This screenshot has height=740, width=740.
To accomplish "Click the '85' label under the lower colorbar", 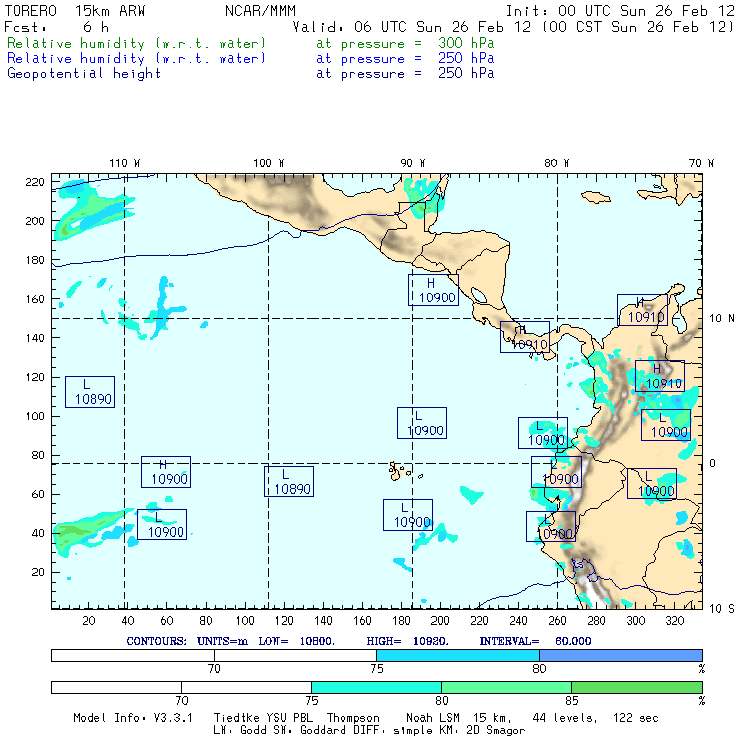I will pyautogui.click(x=572, y=700).
